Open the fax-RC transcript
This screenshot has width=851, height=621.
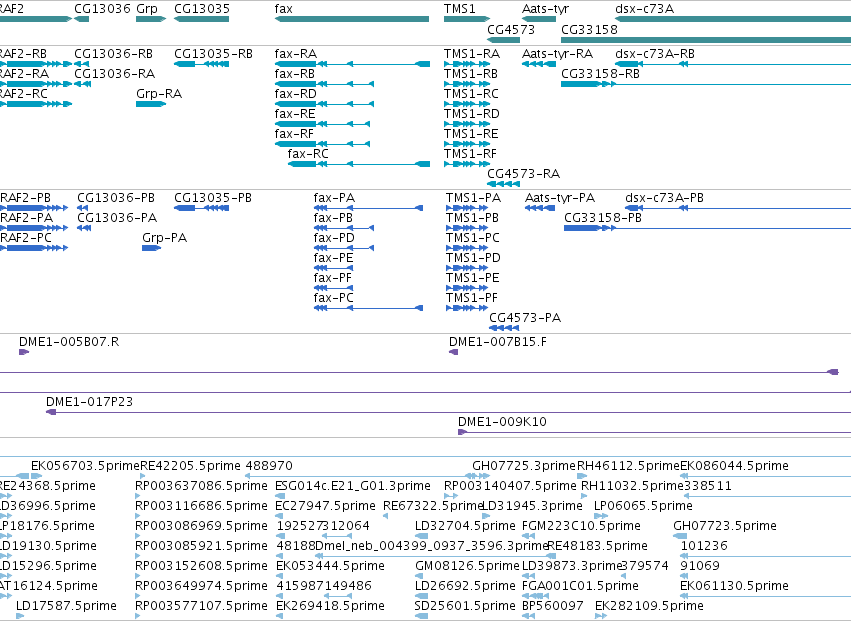(308, 154)
